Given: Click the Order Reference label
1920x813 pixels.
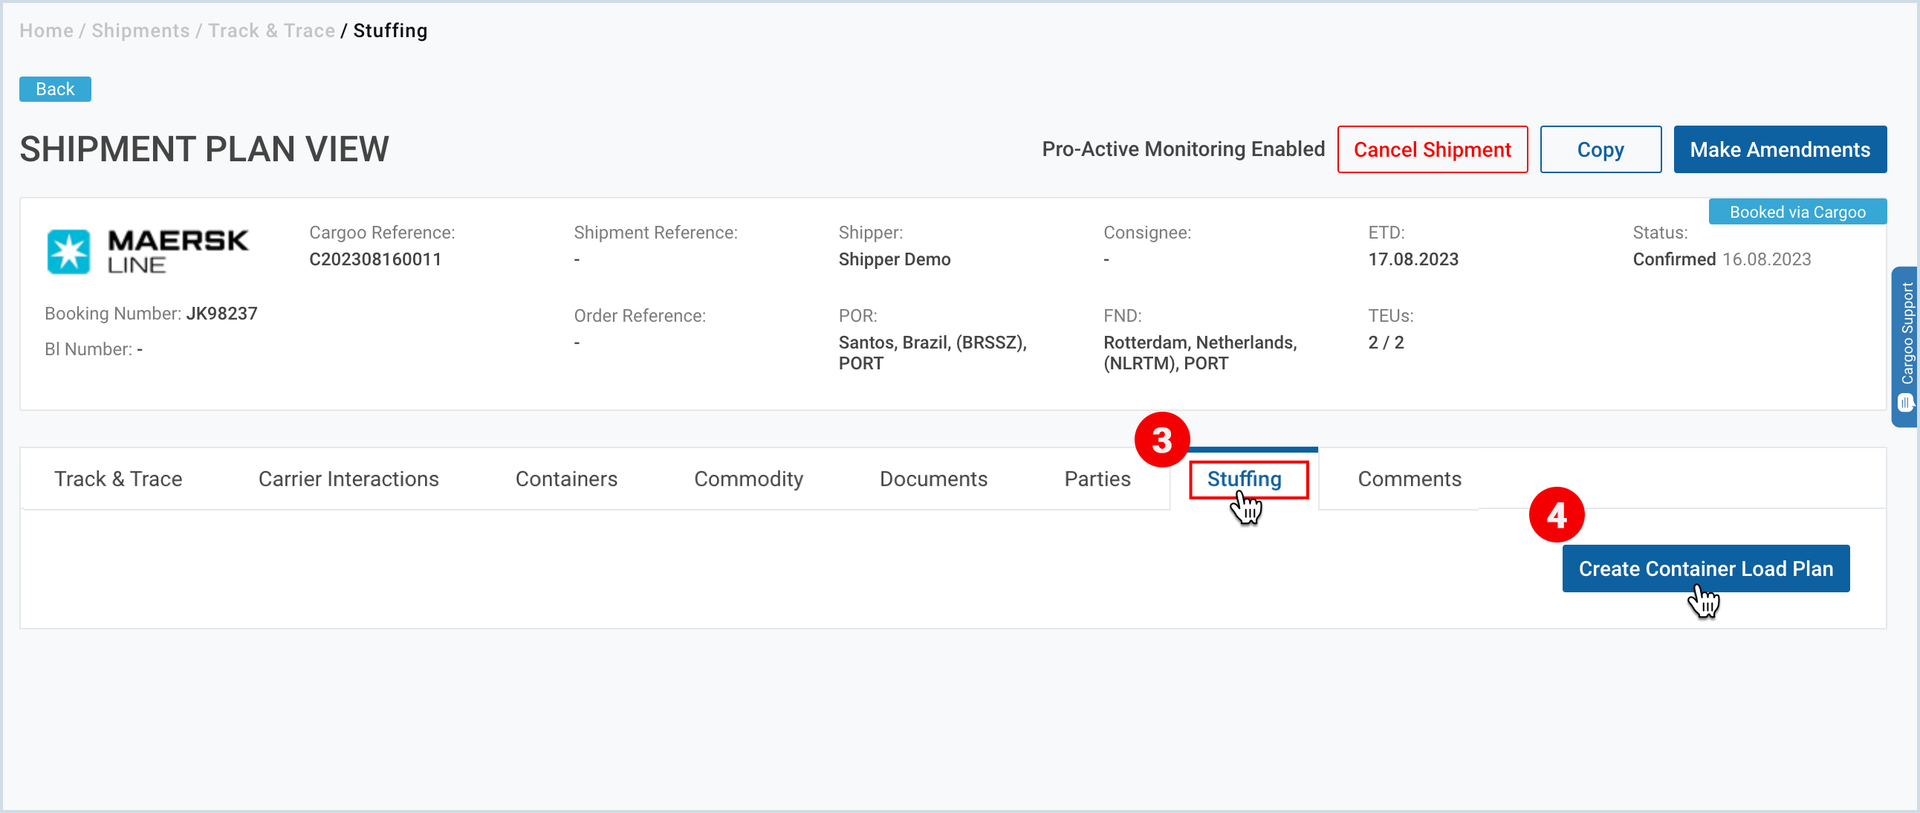Looking at the screenshot, I should click(640, 316).
